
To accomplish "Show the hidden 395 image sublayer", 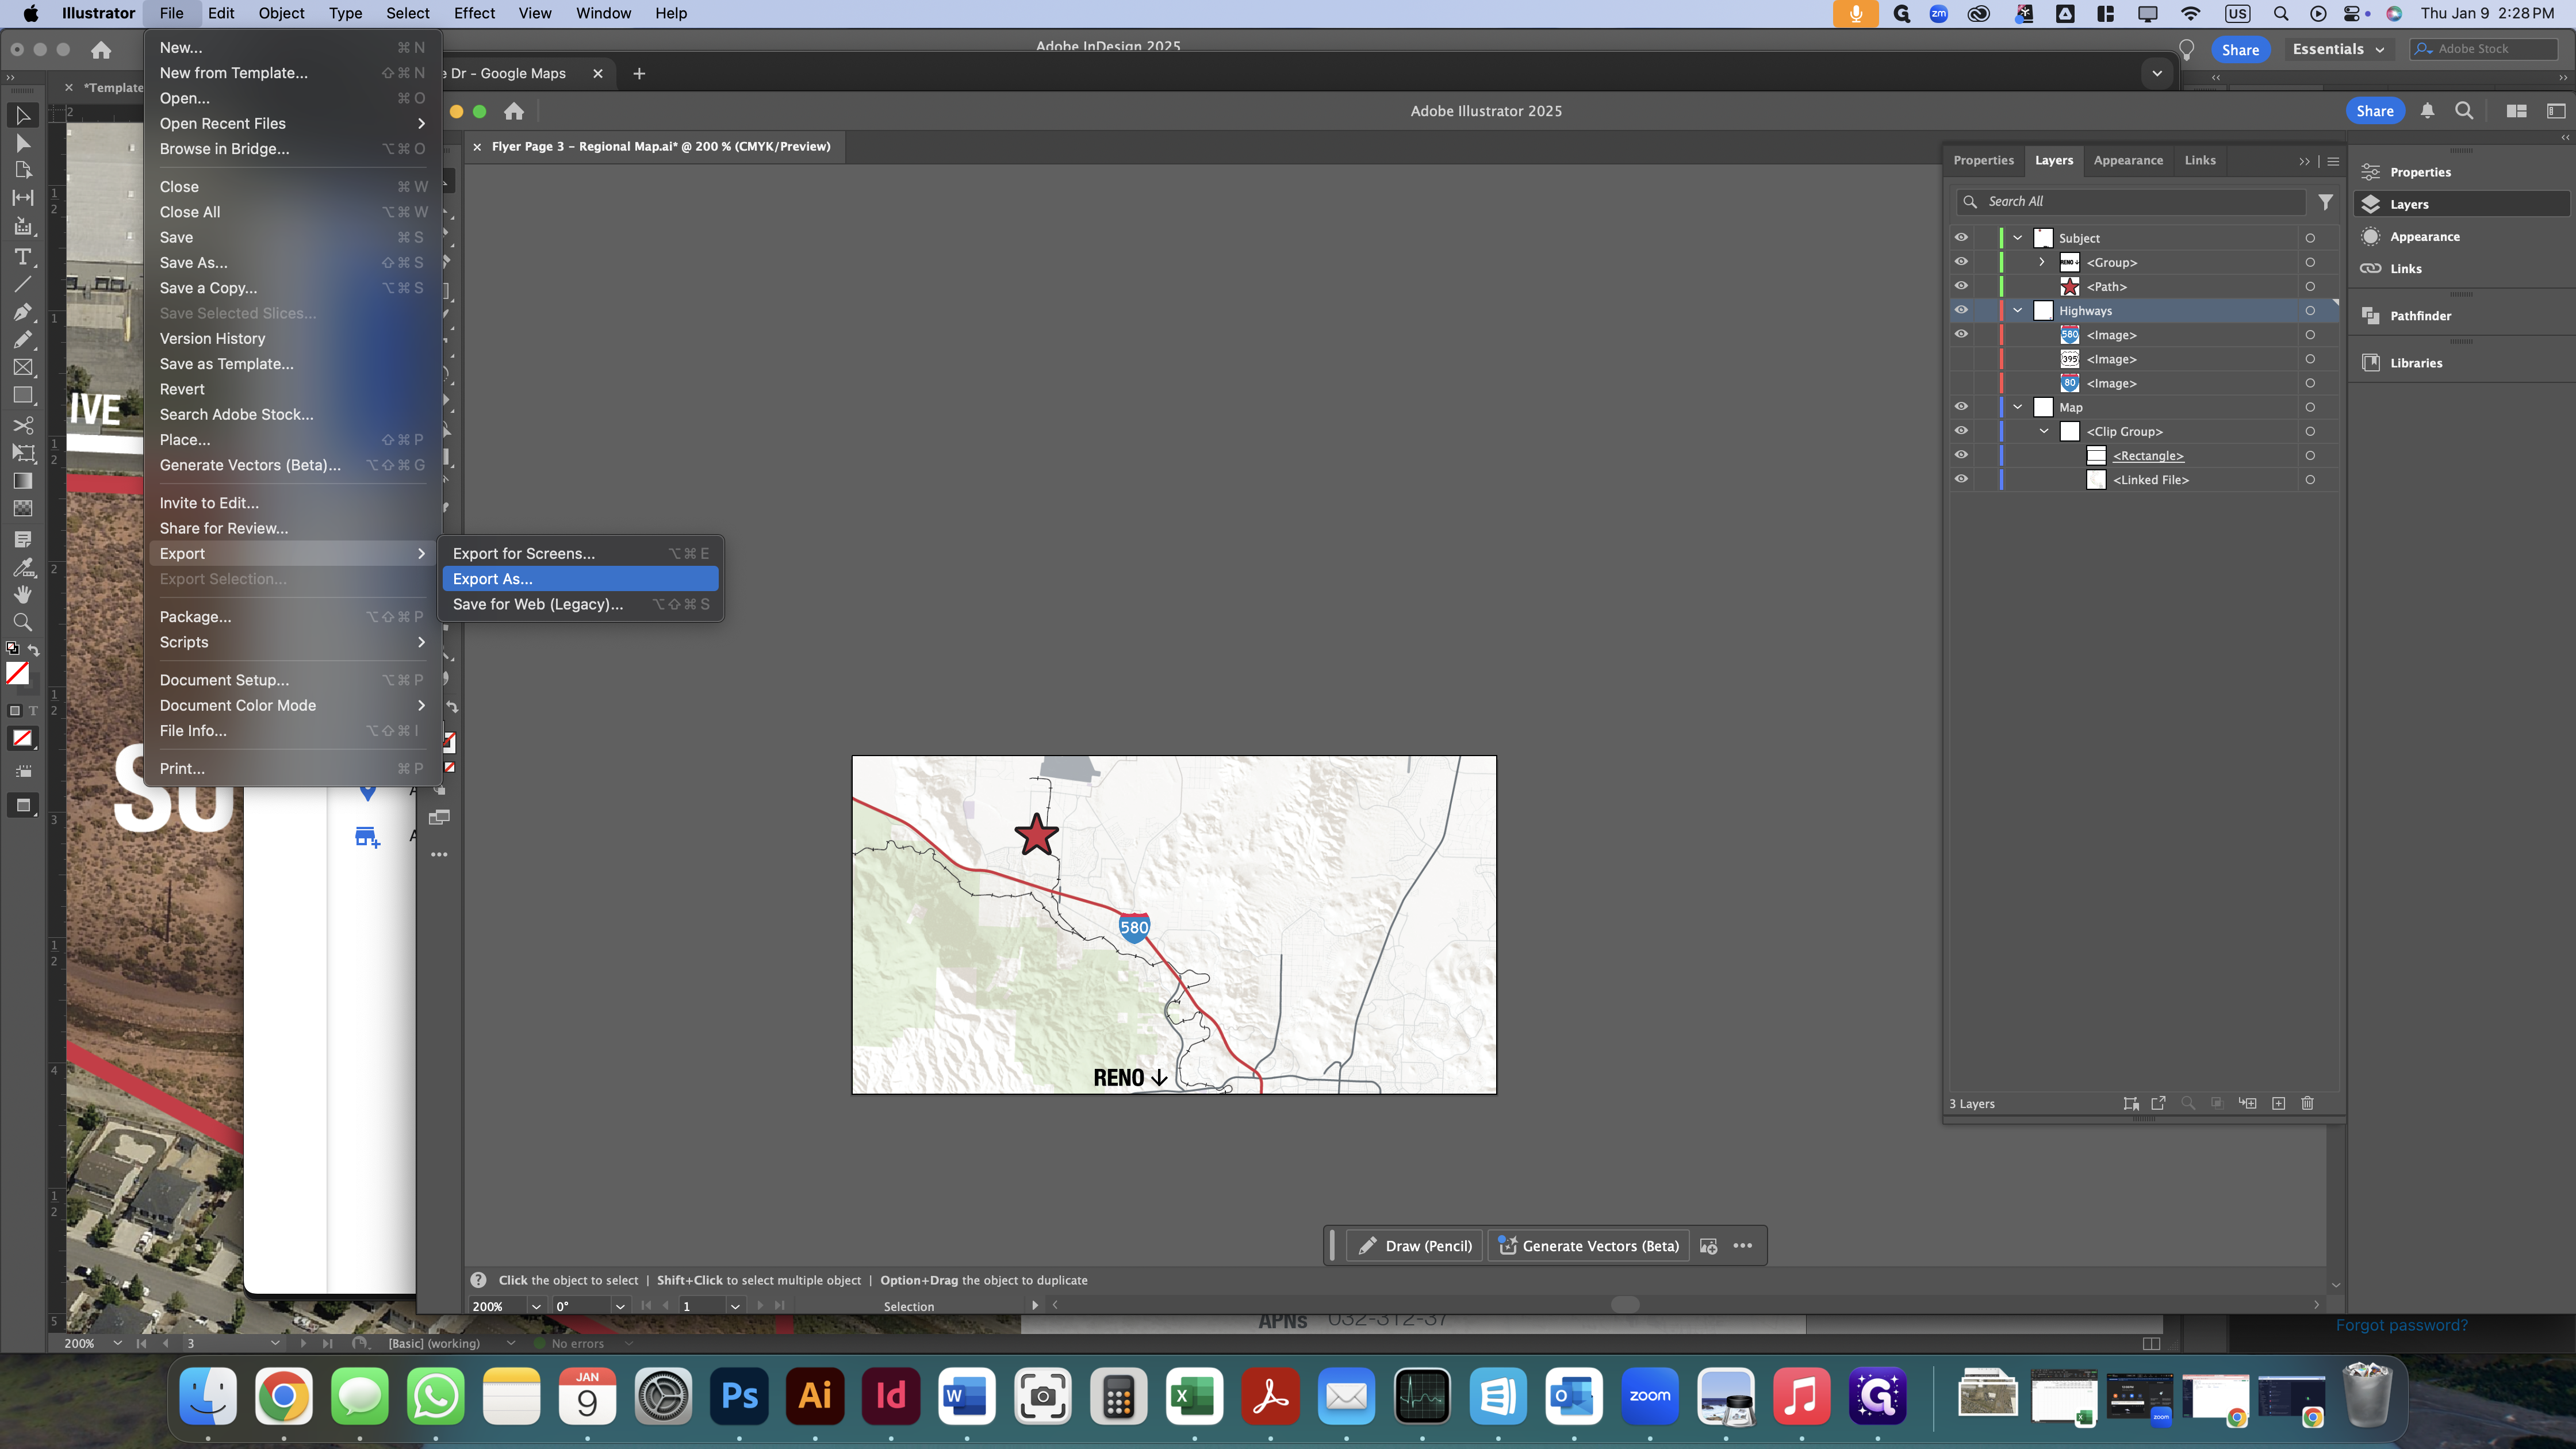I will (x=1961, y=359).
